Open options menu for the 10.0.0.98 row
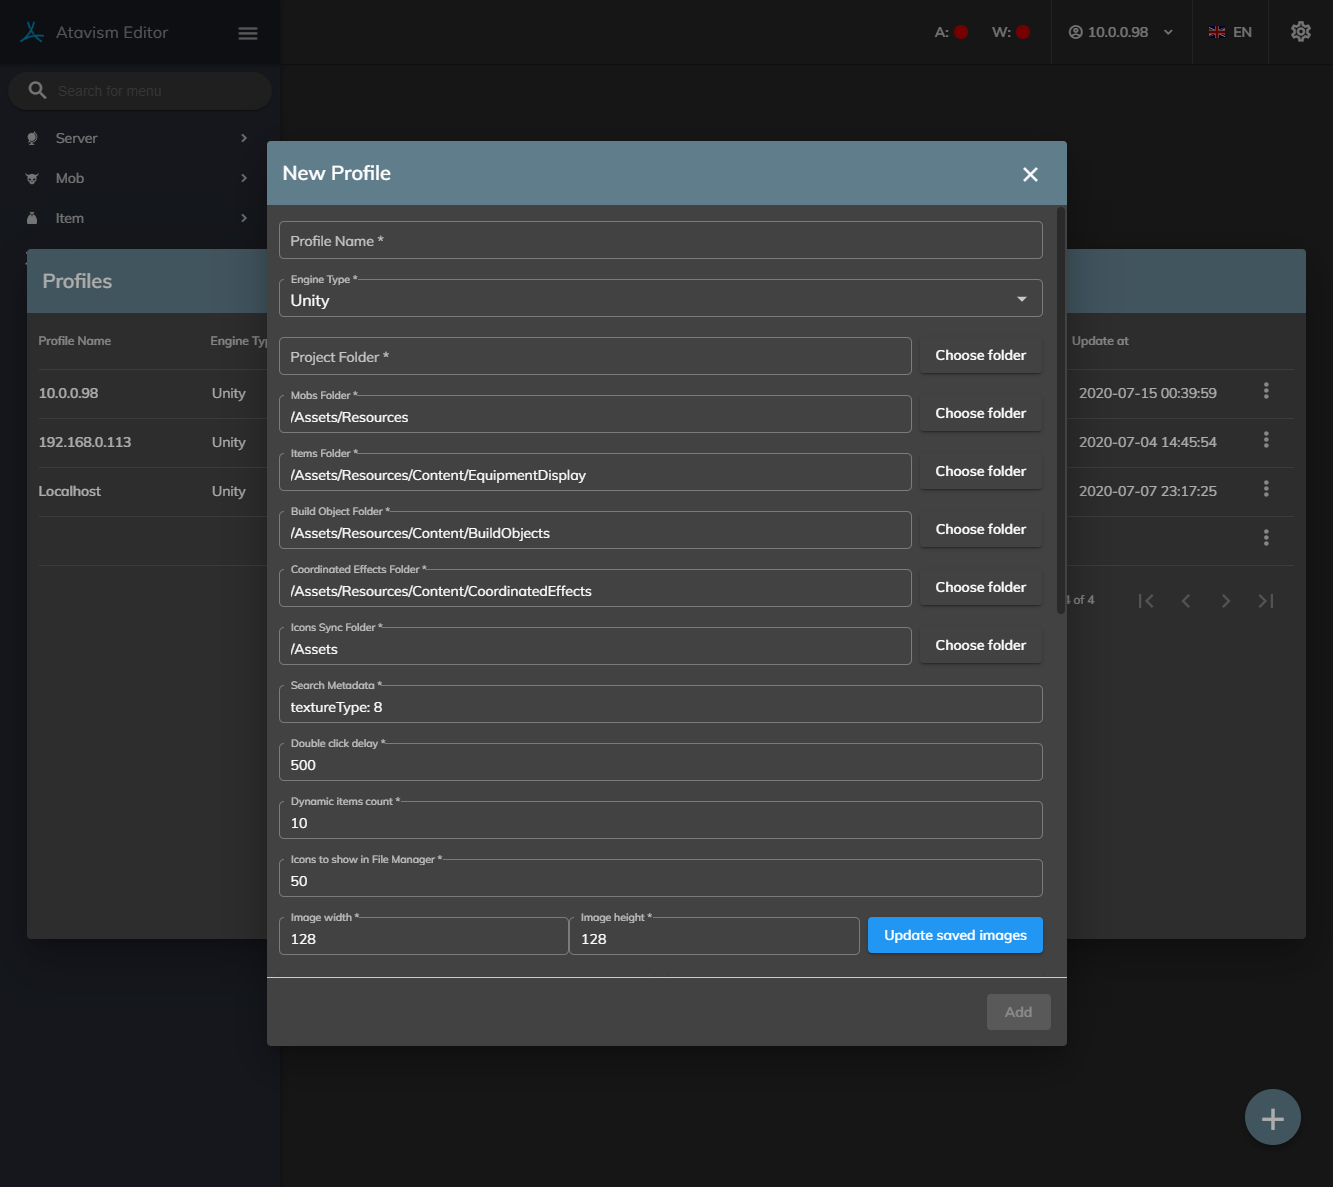 [x=1266, y=391]
